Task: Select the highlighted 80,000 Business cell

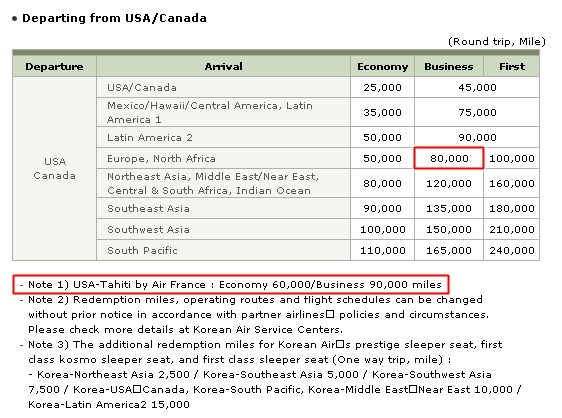Action: tap(449, 158)
